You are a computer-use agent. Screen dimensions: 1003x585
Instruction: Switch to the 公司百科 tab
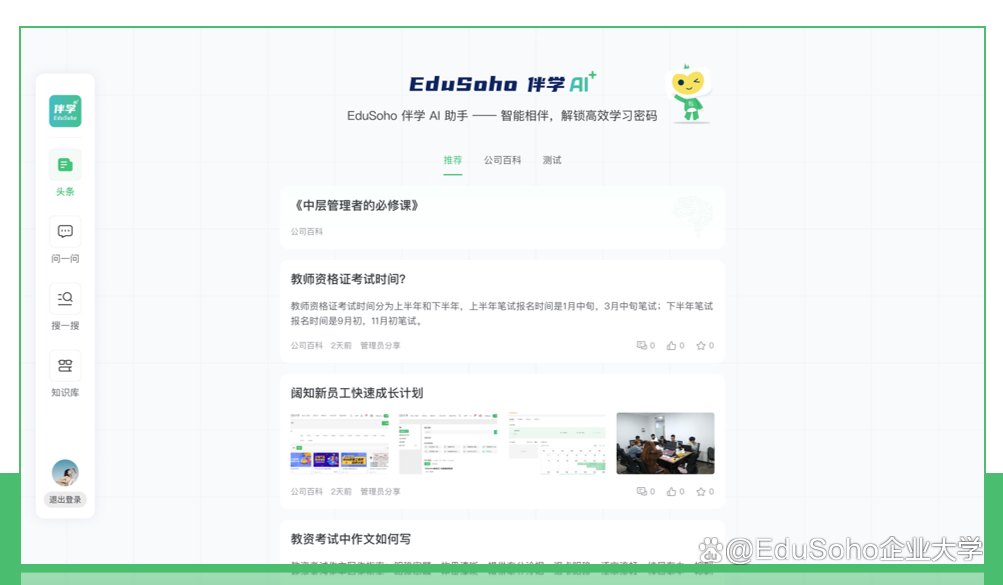[x=502, y=160]
